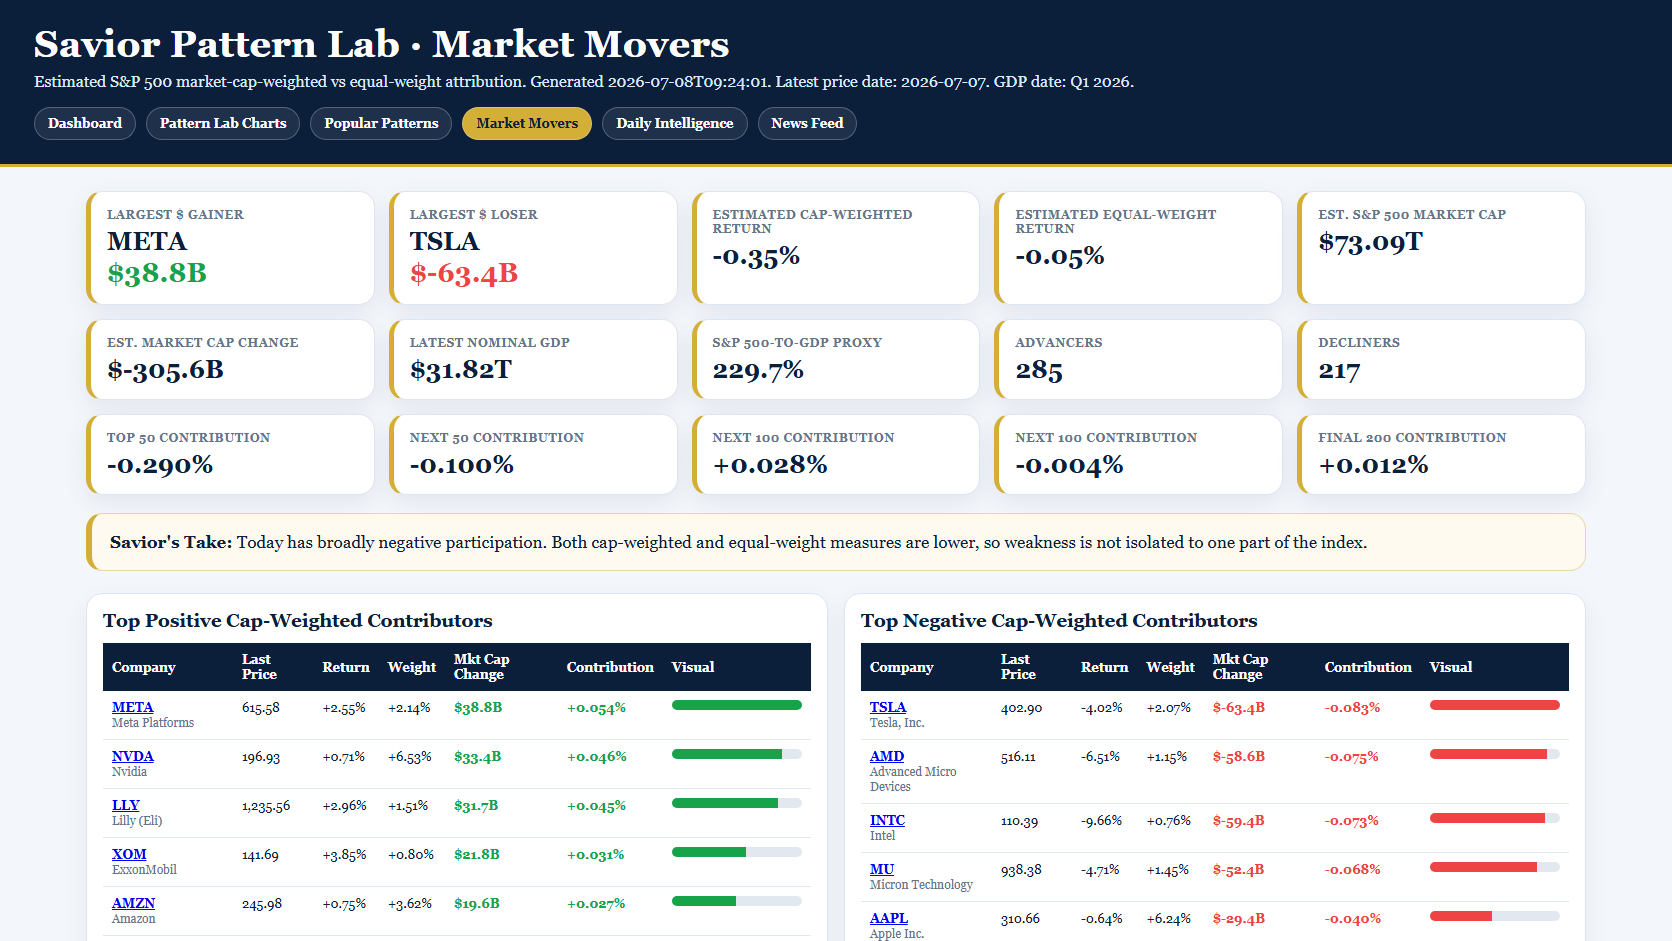Screen dimensions: 1672x941
Task: Click 'Top Negative Cap-Weighted Contributors' heading
Action: pyautogui.click(x=1059, y=621)
